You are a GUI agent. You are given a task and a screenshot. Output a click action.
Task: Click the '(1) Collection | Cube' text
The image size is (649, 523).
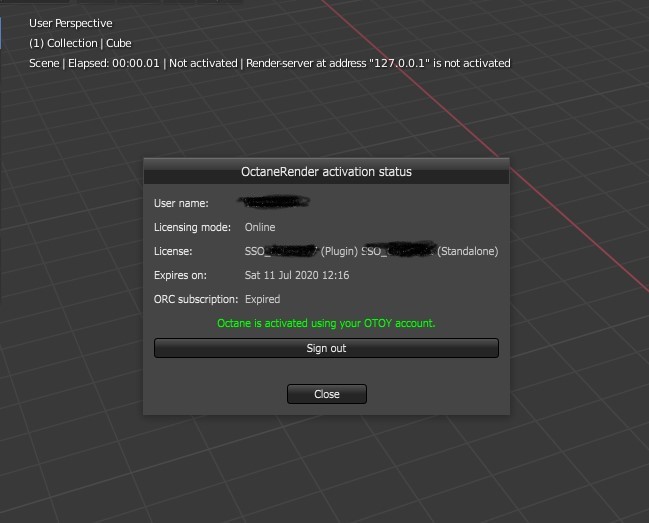point(80,43)
